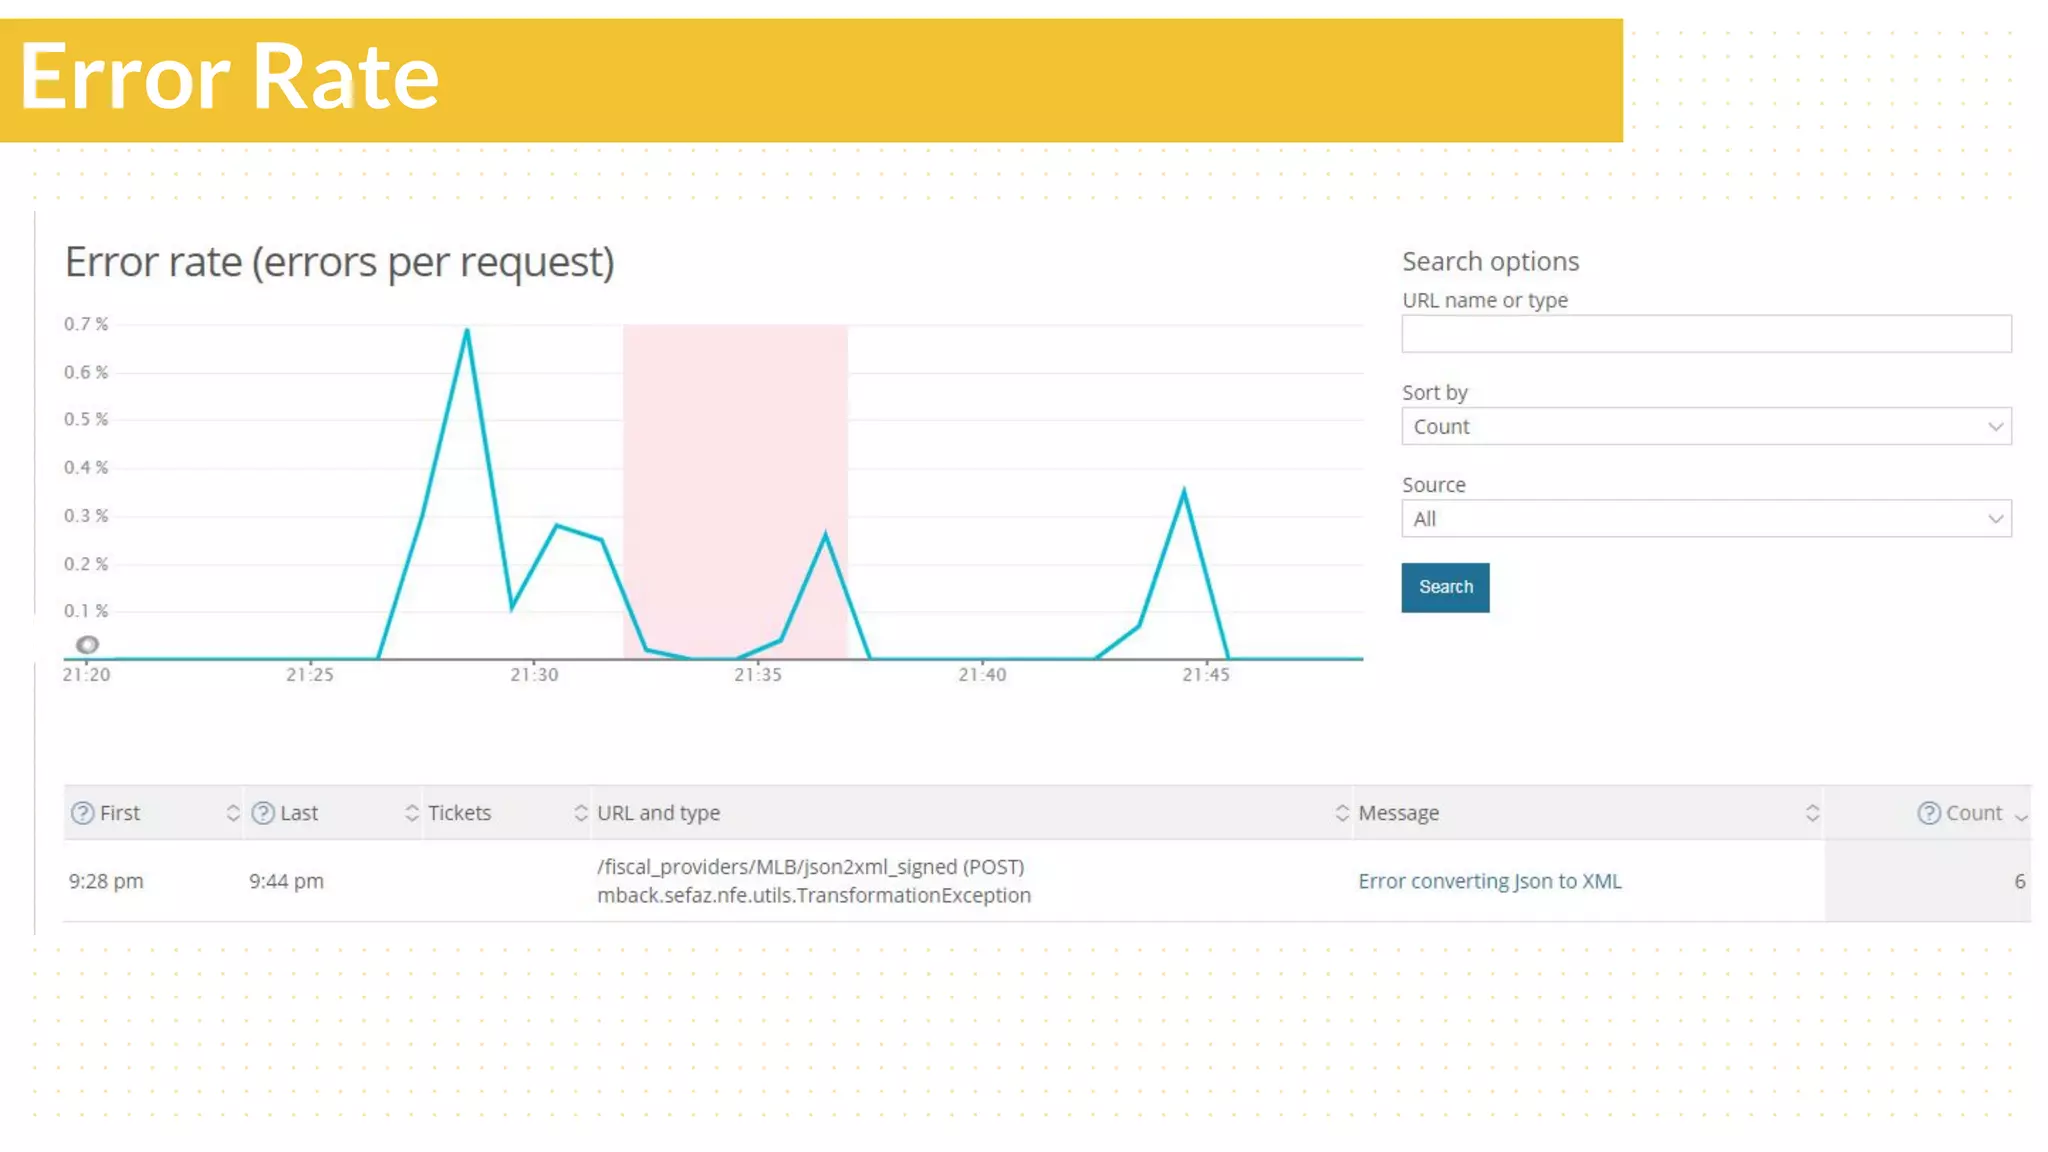The height and width of the screenshot is (1152, 2048).
Task: Click the Tickets column header
Action: click(507, 813)
